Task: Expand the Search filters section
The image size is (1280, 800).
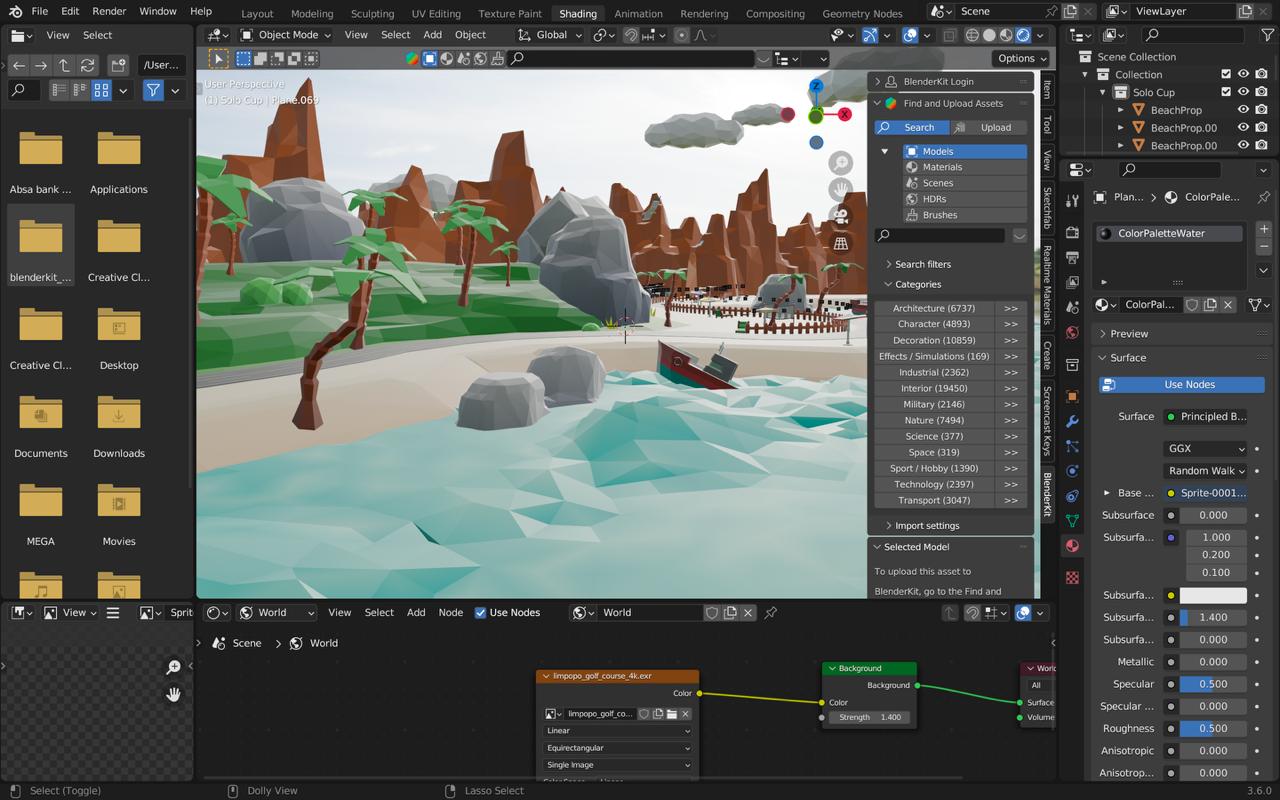Action: tap(922, 264)
